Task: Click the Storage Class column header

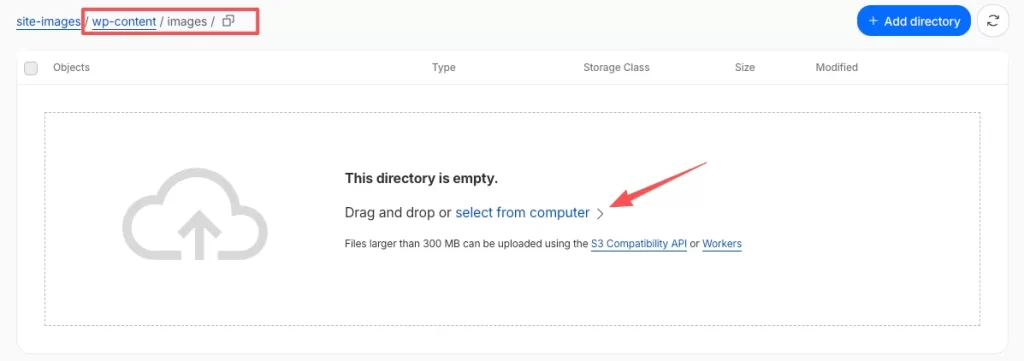Action: tap(616, 67)
